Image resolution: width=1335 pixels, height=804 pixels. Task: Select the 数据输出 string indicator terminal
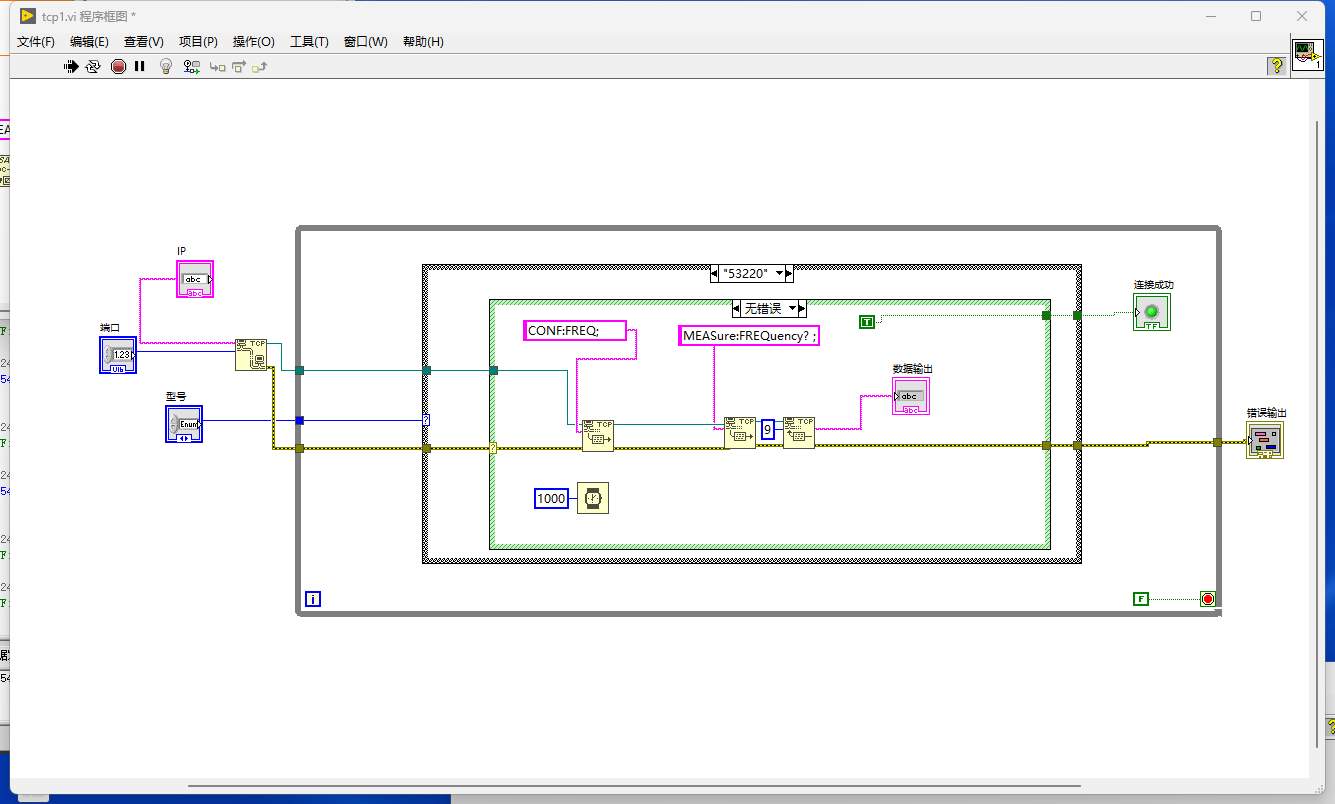911,396
